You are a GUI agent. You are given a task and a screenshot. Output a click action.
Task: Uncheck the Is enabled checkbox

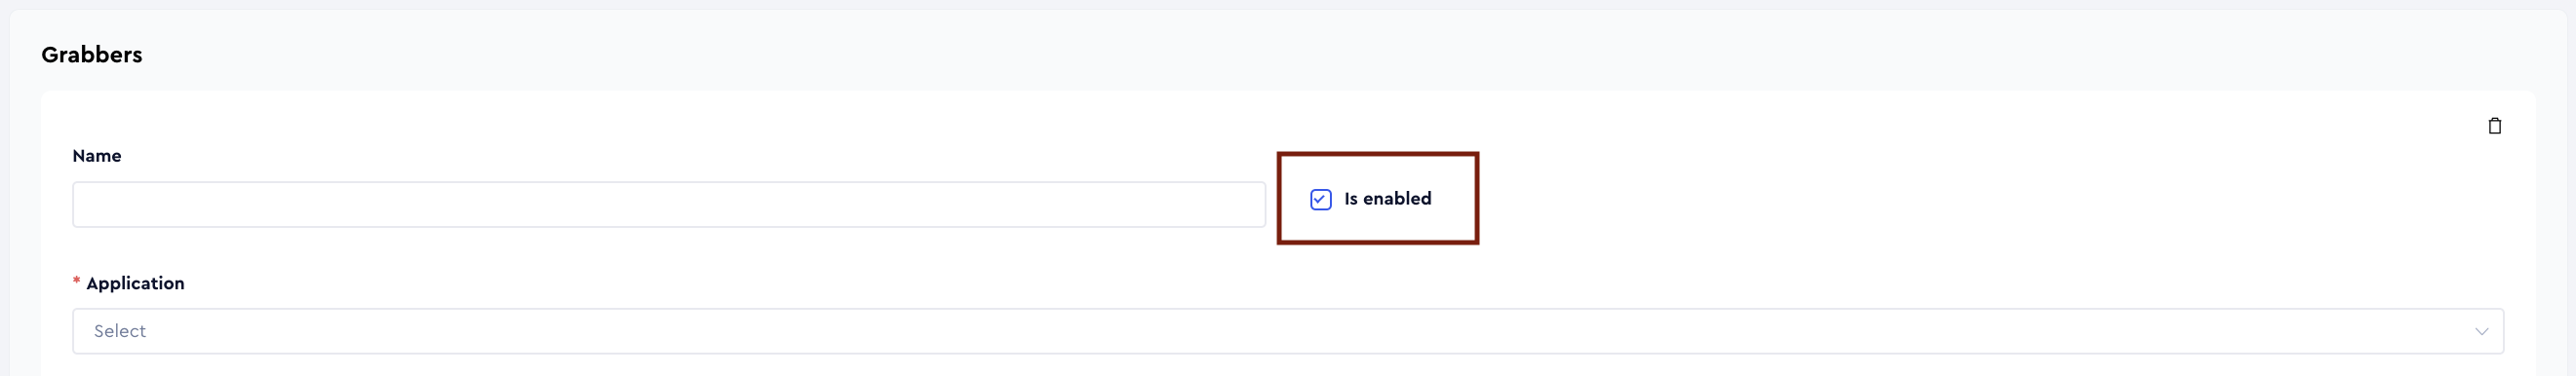pos(1320,199)
